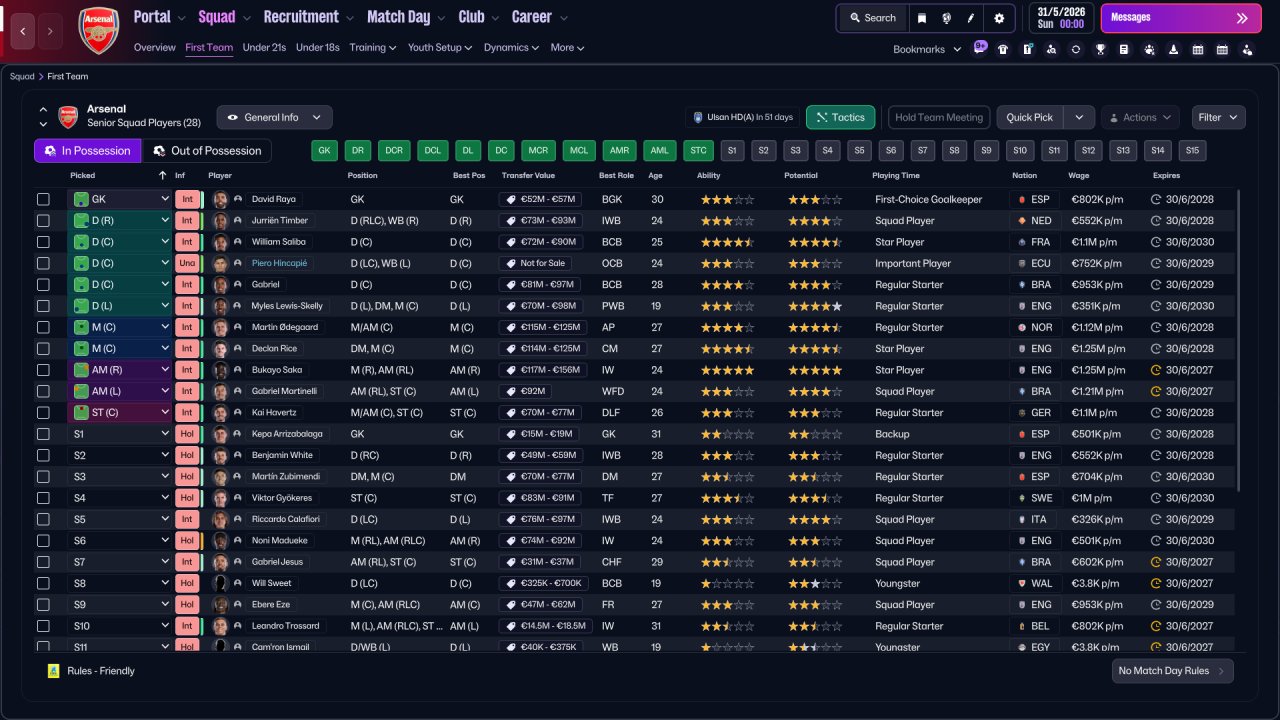
Task: Tick the checkbox for Declan Rice
Action: [x=43, y=349]
